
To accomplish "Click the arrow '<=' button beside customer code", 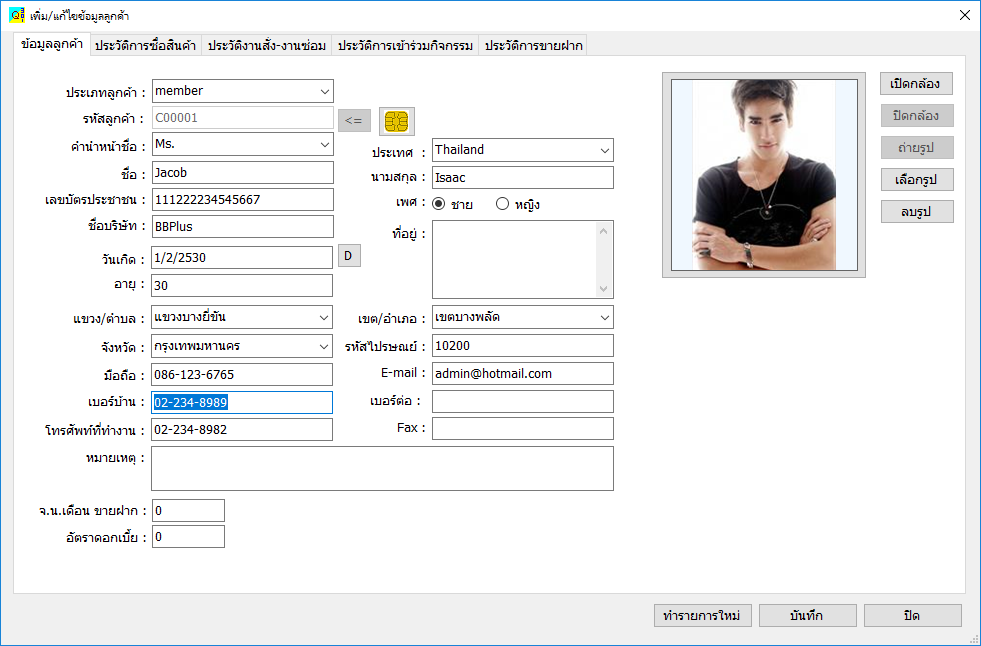I will (x=354, y=120).
